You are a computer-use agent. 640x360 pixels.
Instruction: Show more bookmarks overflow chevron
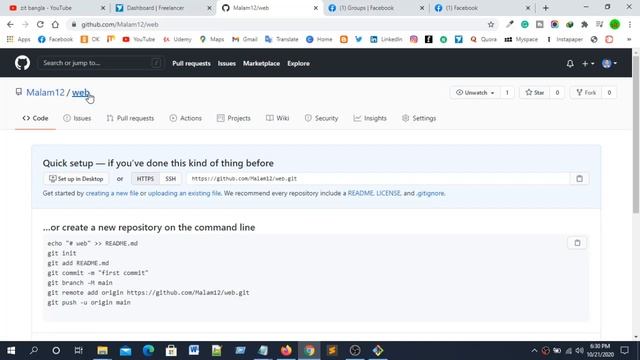click(x=629, y=39)
